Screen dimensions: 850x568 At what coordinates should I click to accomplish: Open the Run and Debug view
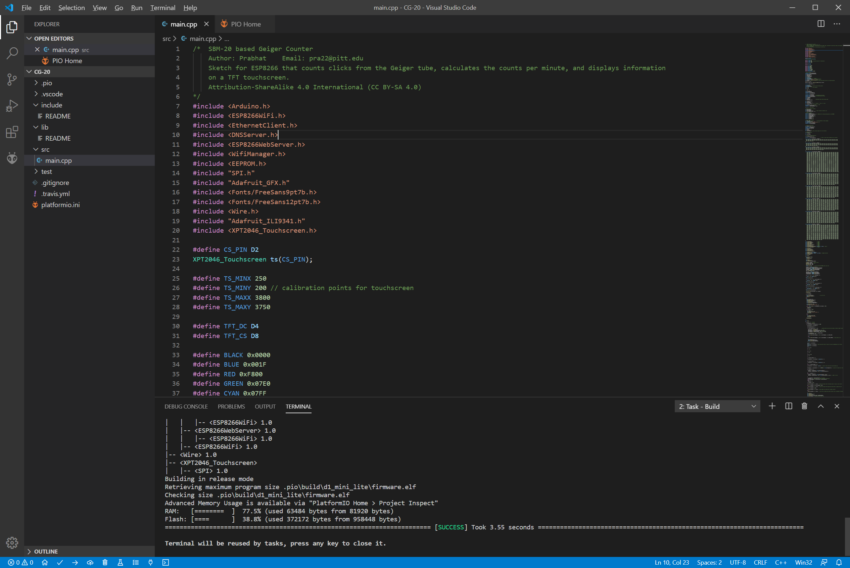click(x=12, y=105)
